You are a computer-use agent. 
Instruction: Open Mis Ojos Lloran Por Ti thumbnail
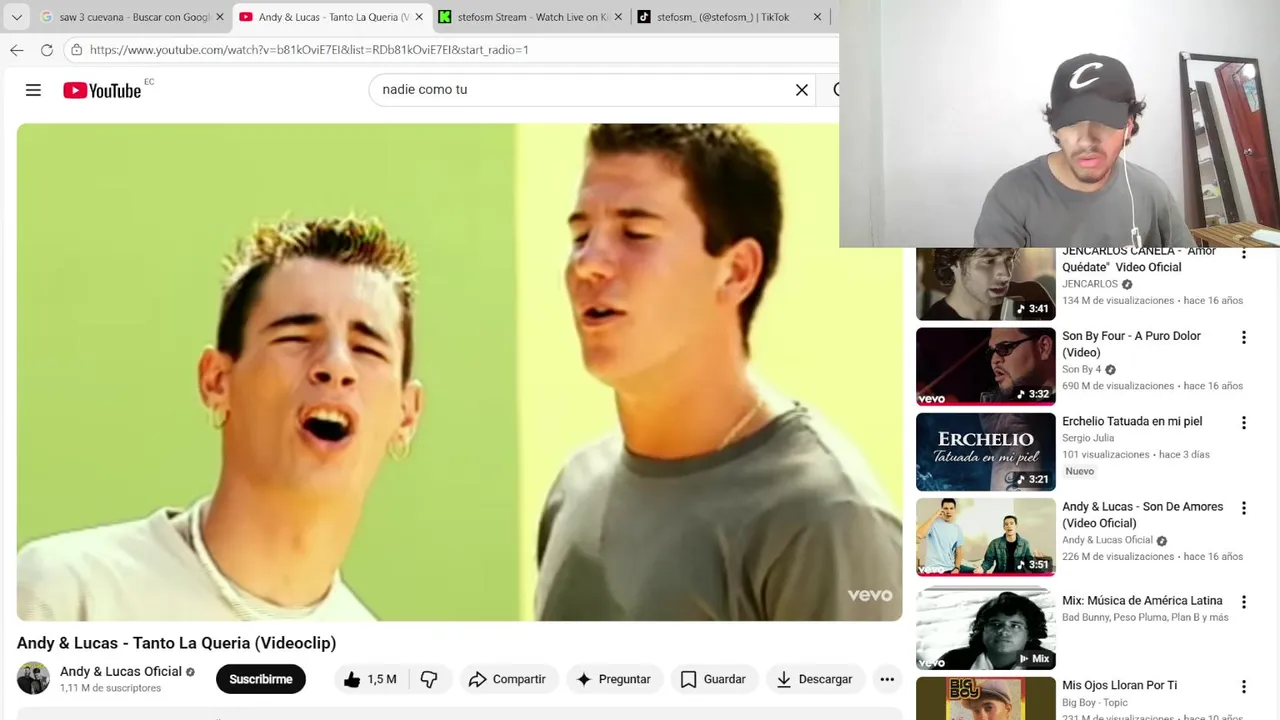[985, 698]
